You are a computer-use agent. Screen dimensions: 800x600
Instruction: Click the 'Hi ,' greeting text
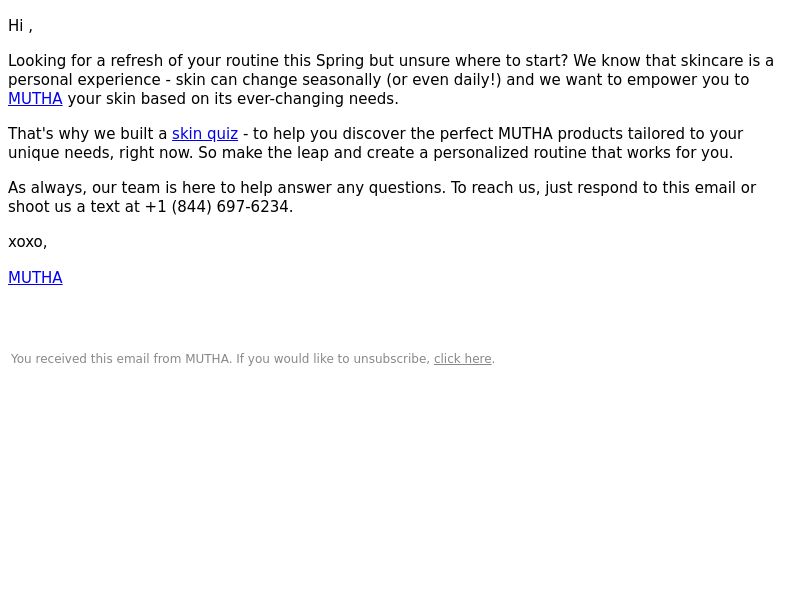20,26
